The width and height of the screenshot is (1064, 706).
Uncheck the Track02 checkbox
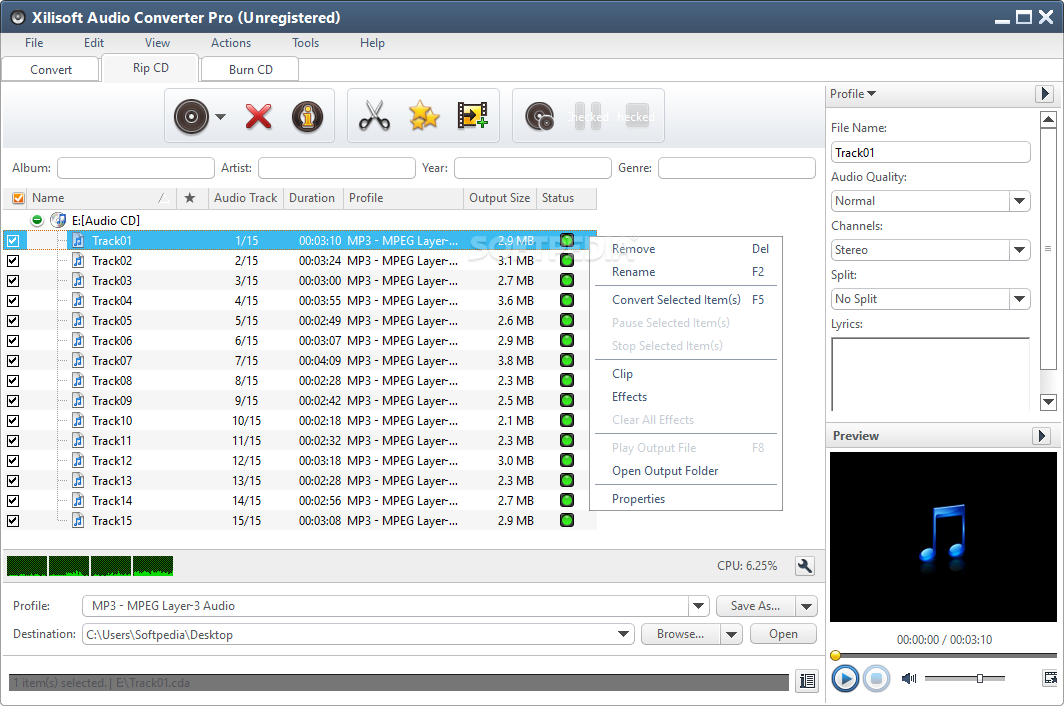(13, 261)
